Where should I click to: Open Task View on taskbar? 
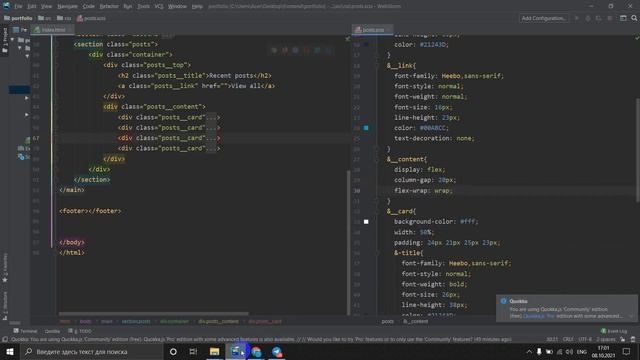[x=193, y=351]
